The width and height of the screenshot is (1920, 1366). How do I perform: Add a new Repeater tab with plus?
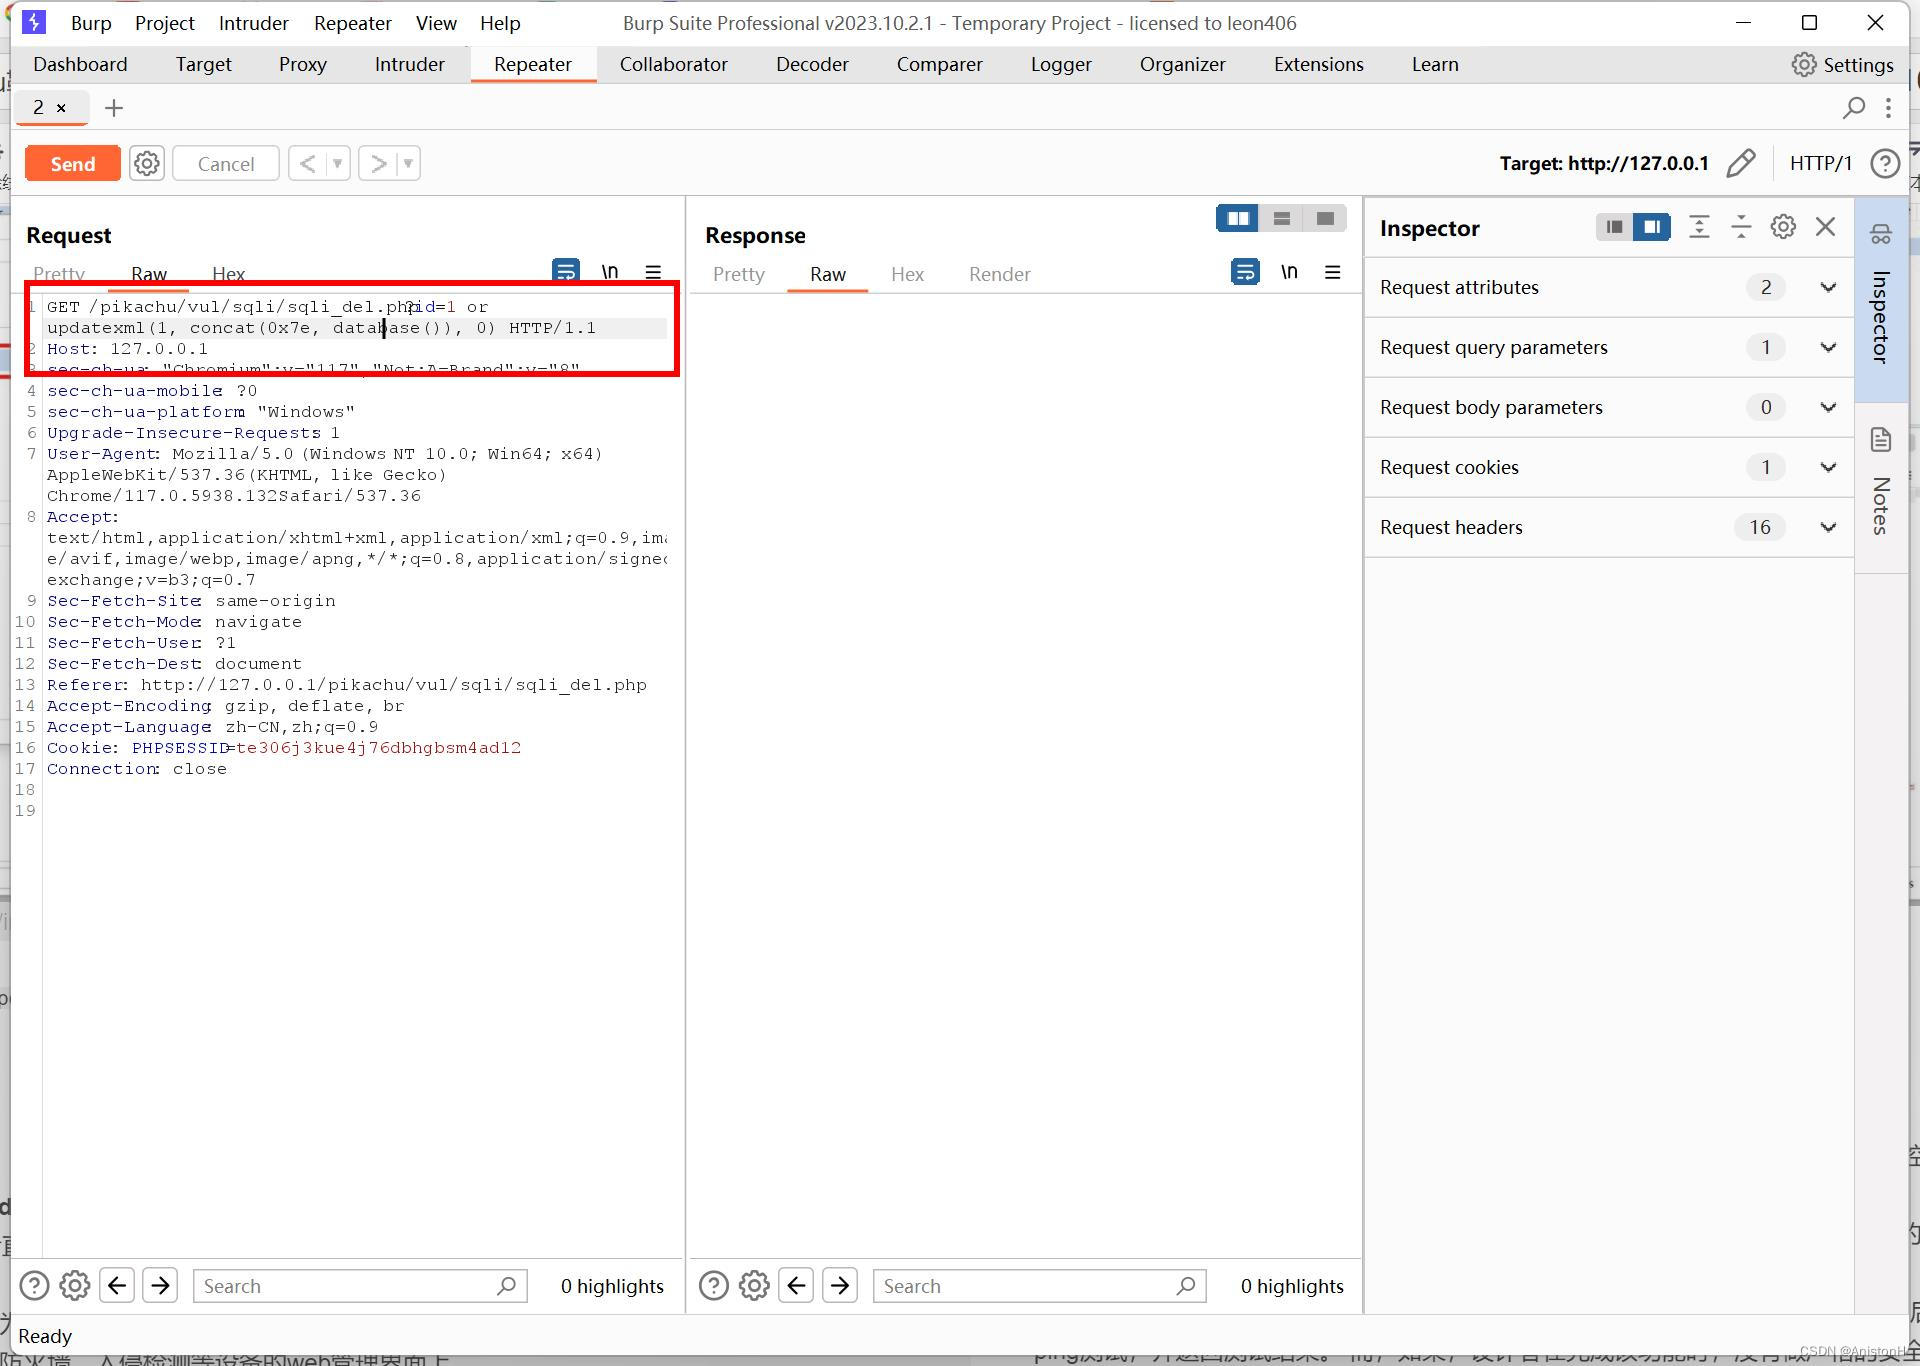[114, 108]
